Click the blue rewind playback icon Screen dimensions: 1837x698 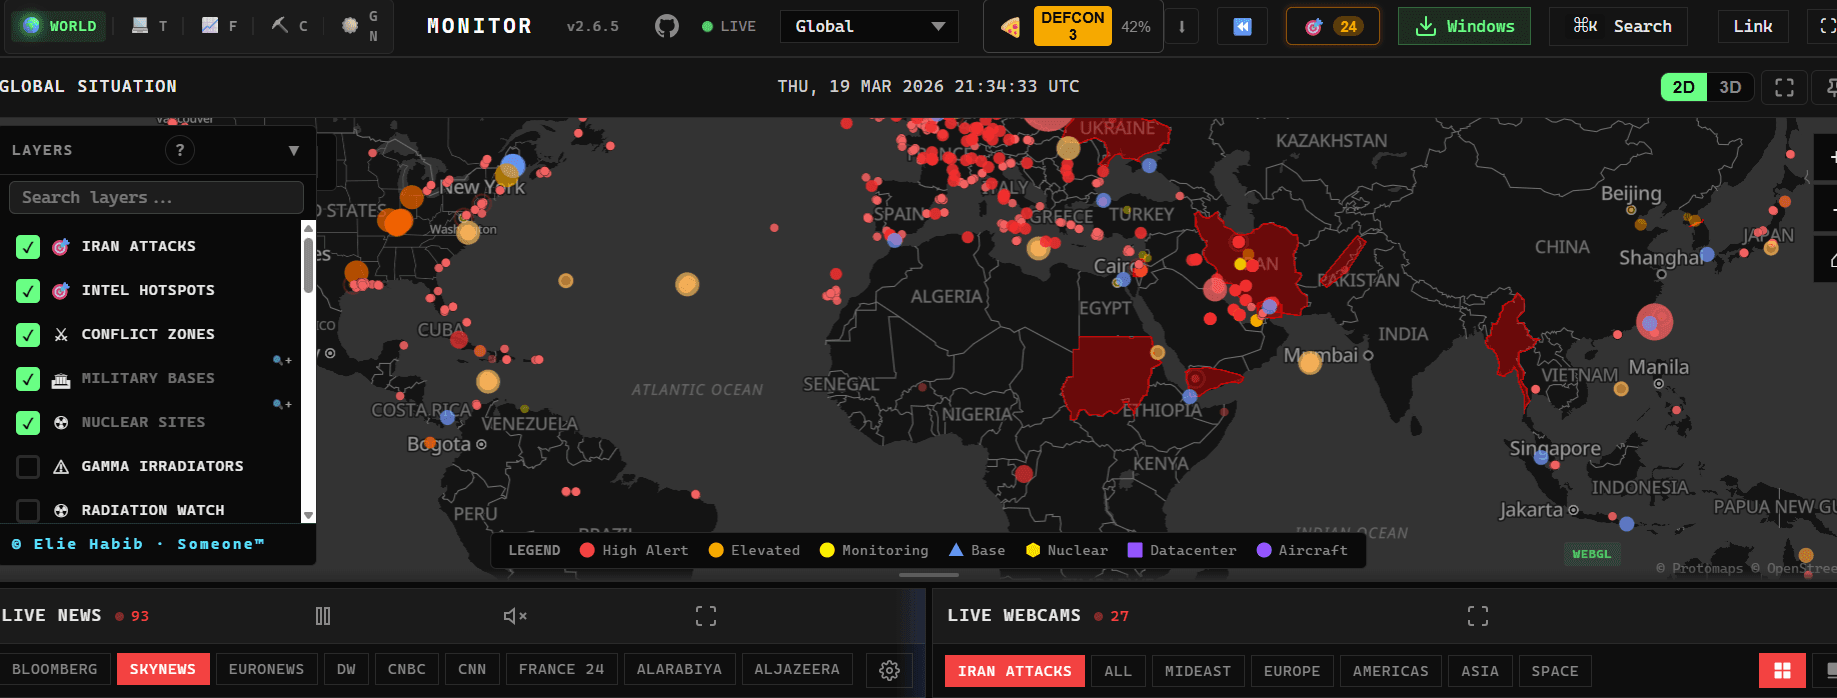click(1242, 26)
